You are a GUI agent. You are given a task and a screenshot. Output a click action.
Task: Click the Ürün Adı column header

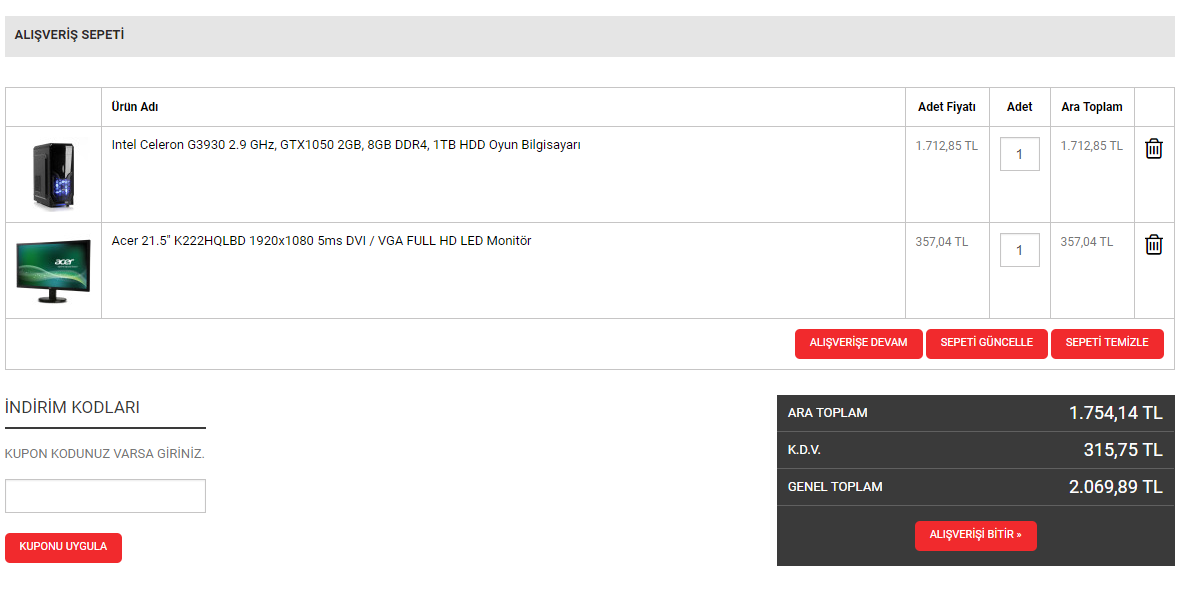pos(135,107)
